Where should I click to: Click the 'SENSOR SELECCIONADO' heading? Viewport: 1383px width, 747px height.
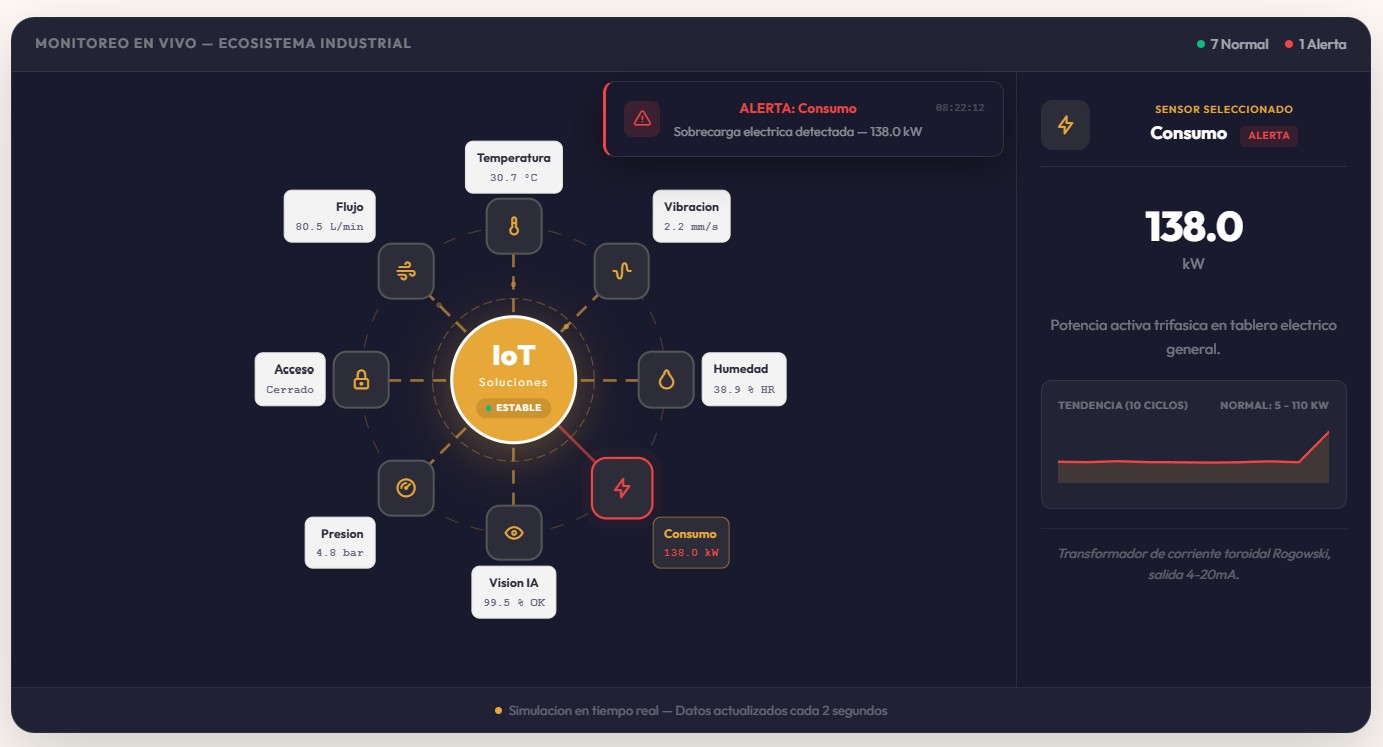[1224, 109]
